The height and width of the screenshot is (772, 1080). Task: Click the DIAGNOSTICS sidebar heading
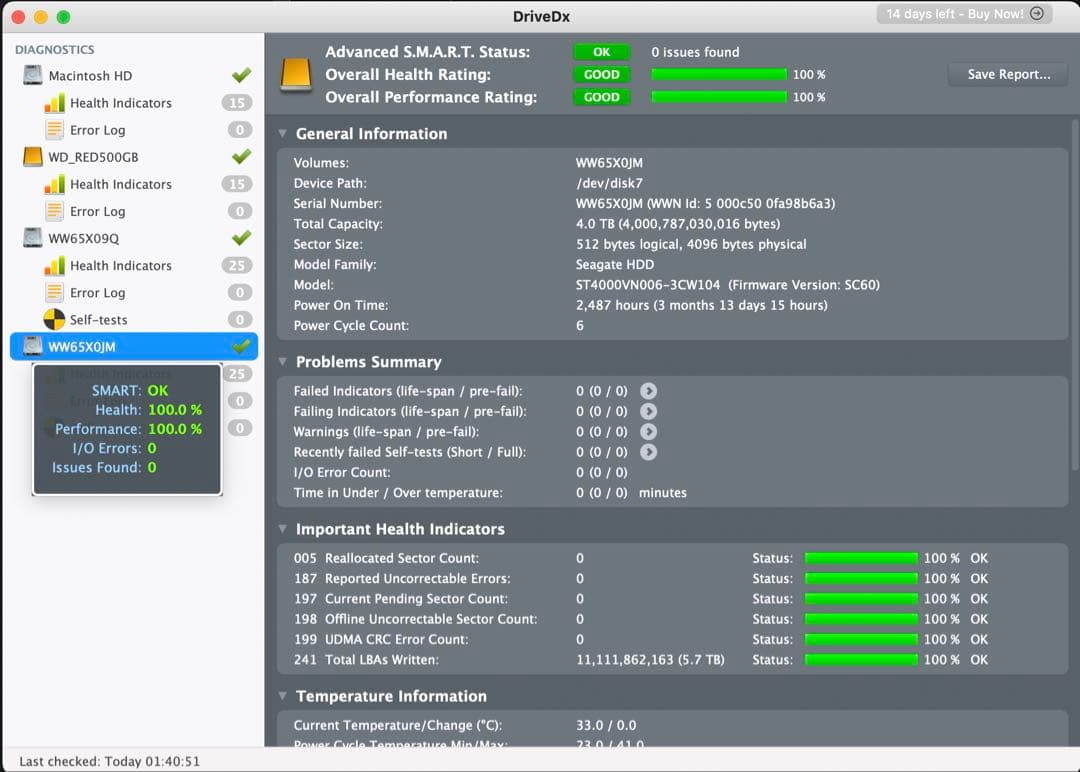point(55,50)
